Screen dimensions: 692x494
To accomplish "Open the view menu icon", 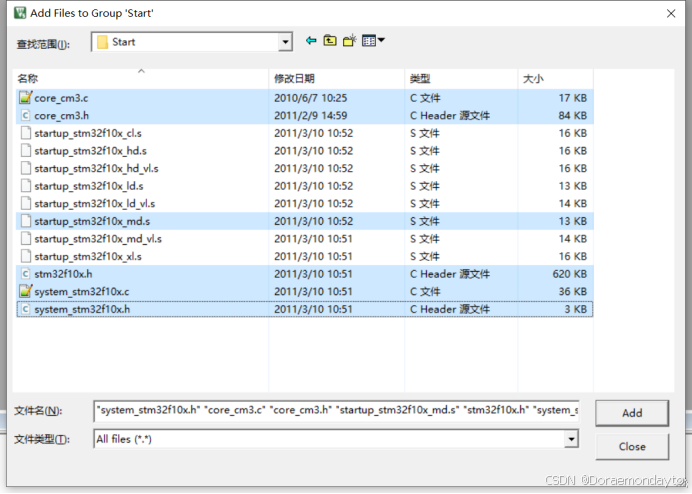I will coord(373,41).
